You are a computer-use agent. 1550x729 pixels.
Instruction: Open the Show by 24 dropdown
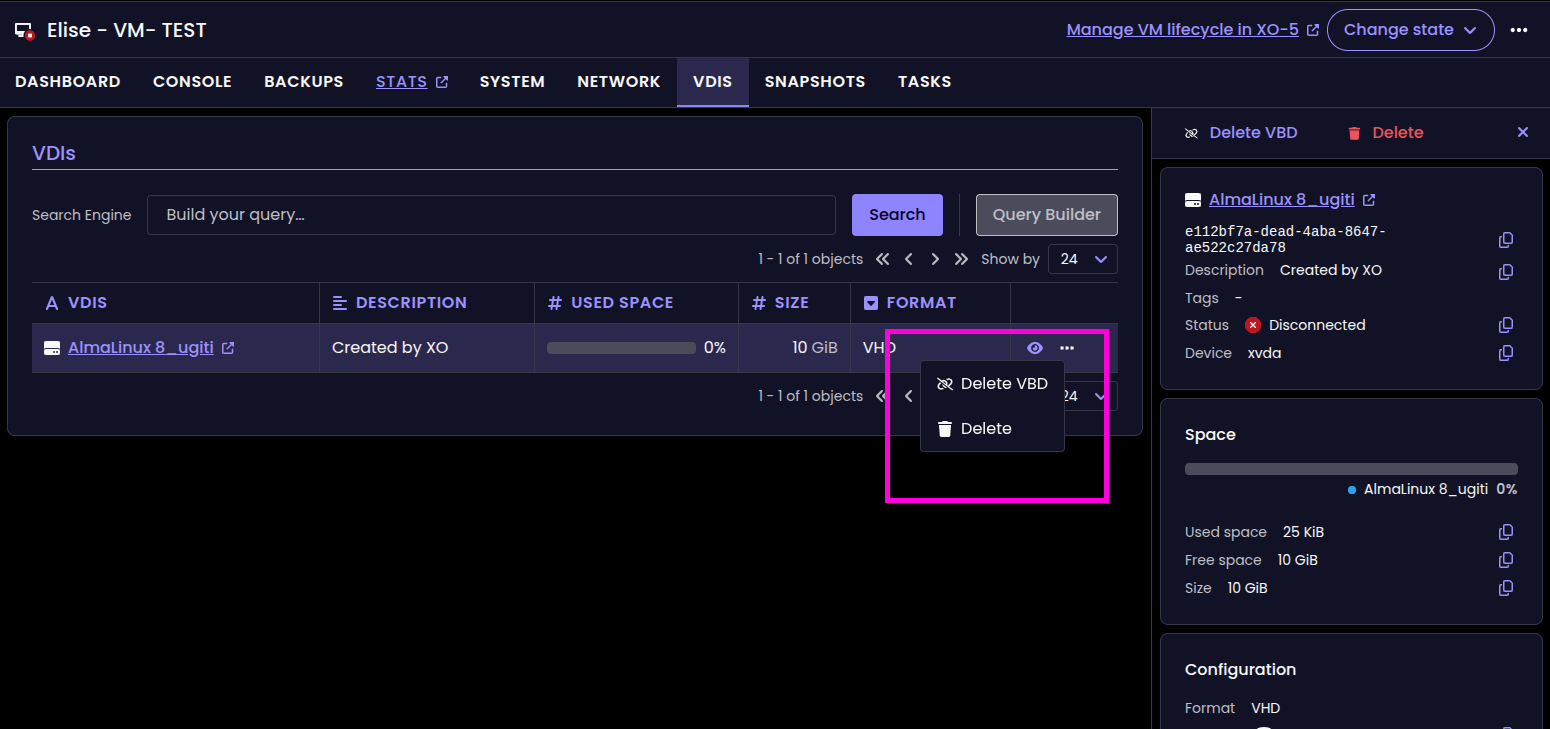point(1082,259)
